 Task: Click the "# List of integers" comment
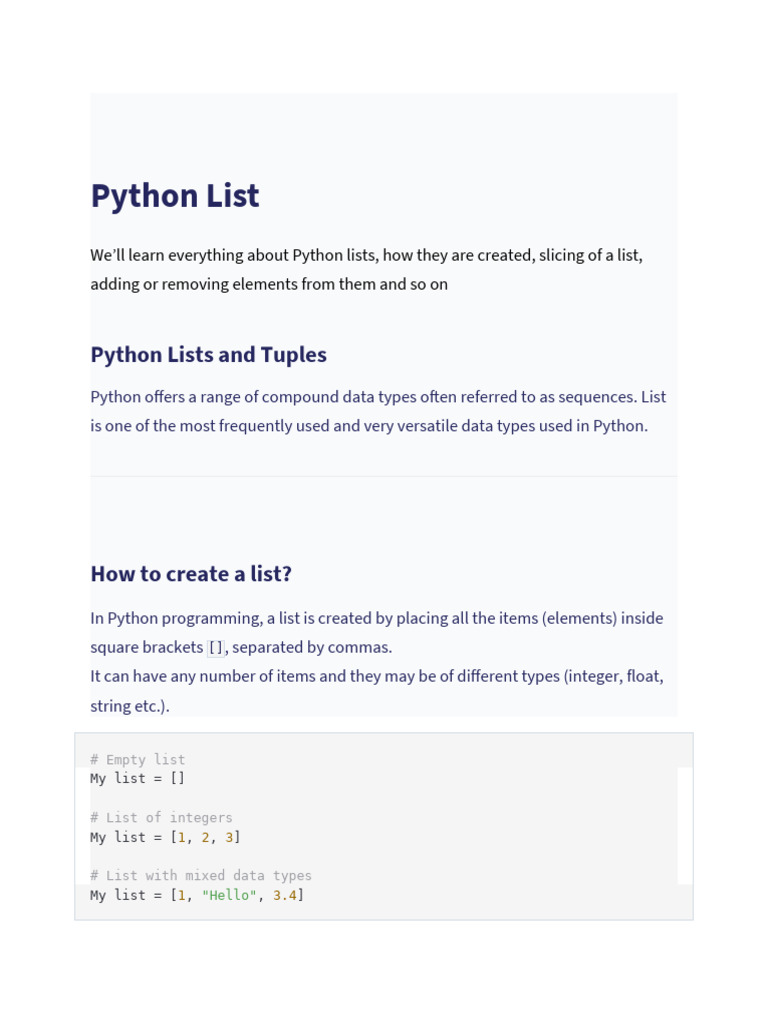click(161, 818)
